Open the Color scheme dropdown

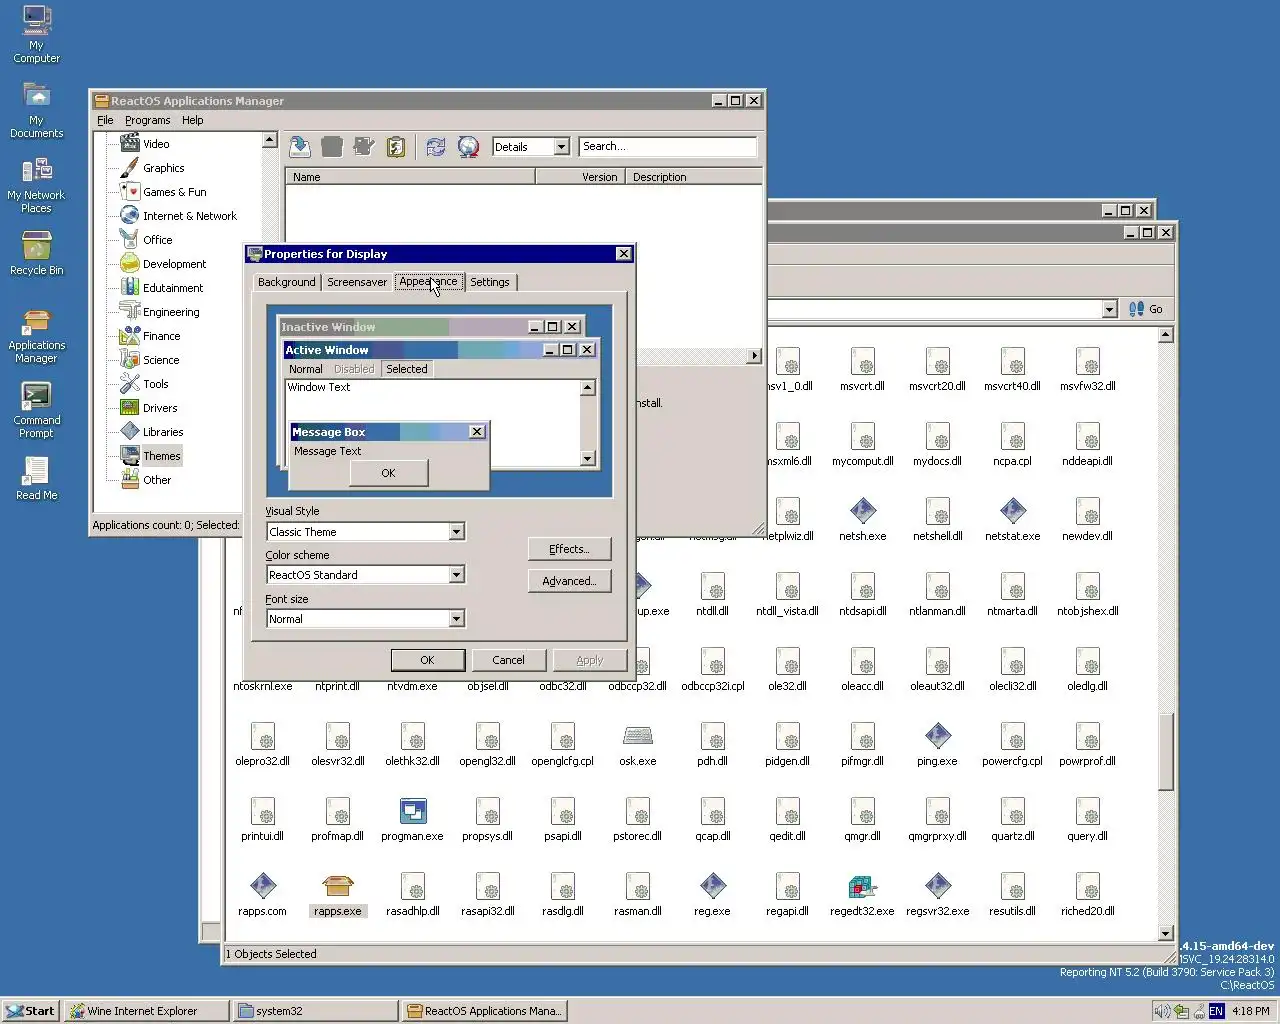[x=456, y=575]
